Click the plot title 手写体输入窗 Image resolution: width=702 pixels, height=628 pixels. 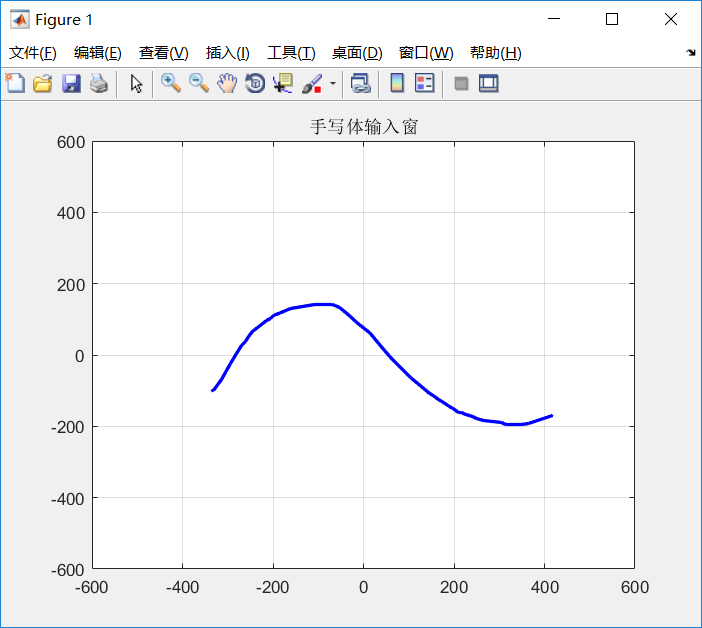pyautogui.click(x=364, y=127)
